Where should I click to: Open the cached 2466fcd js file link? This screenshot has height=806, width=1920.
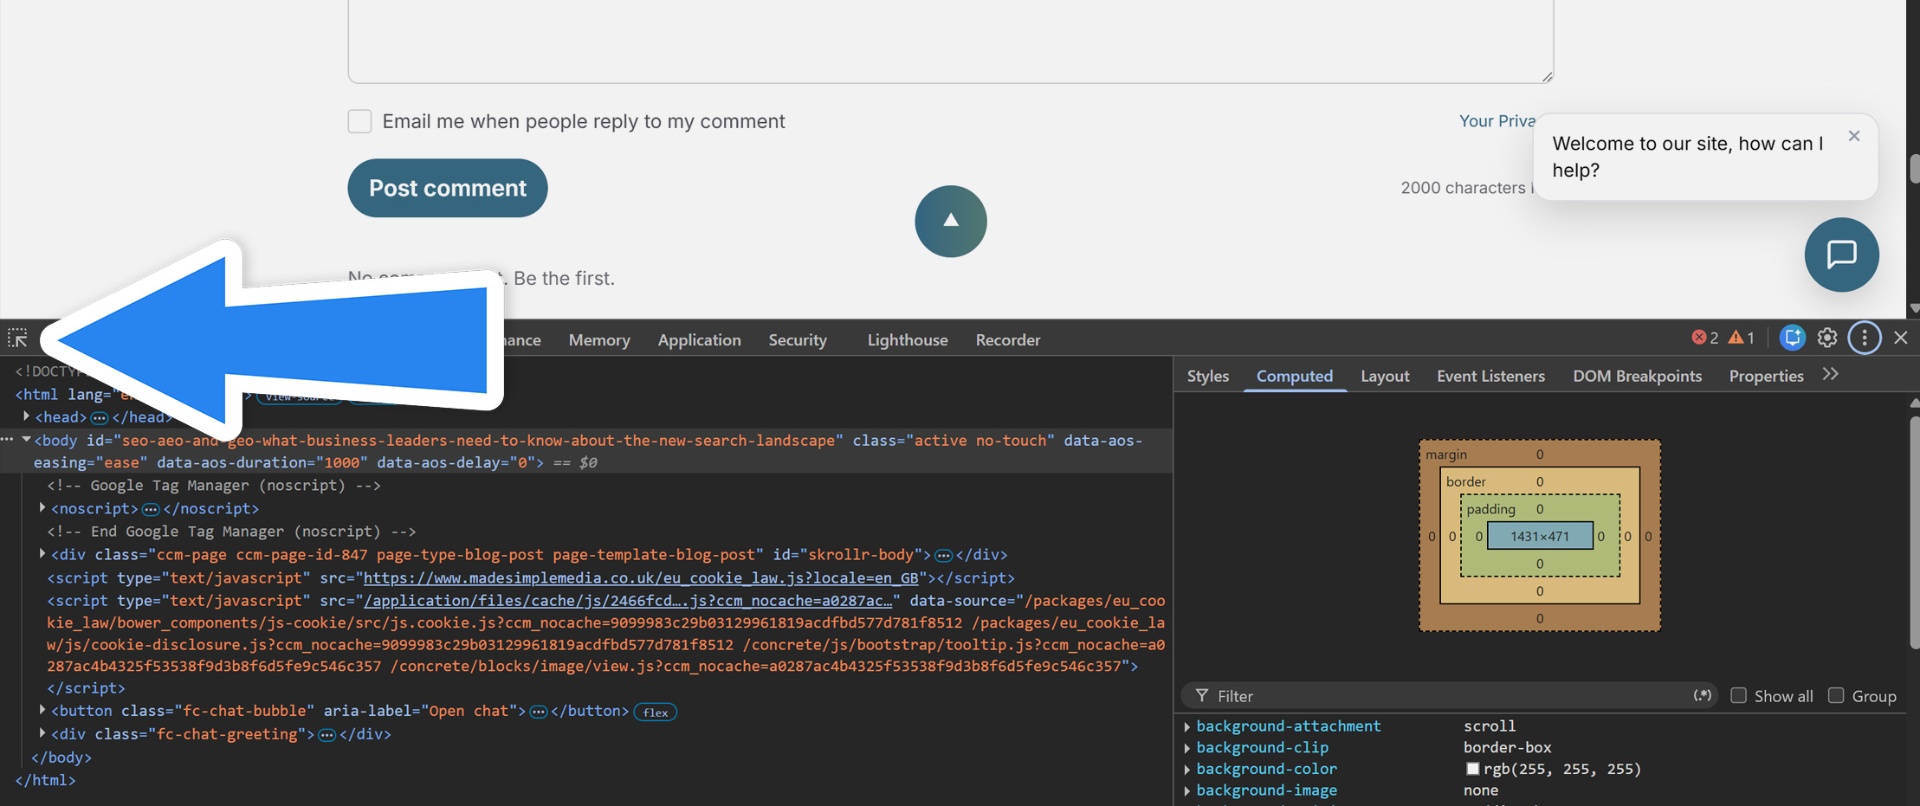tap(627, 601)
